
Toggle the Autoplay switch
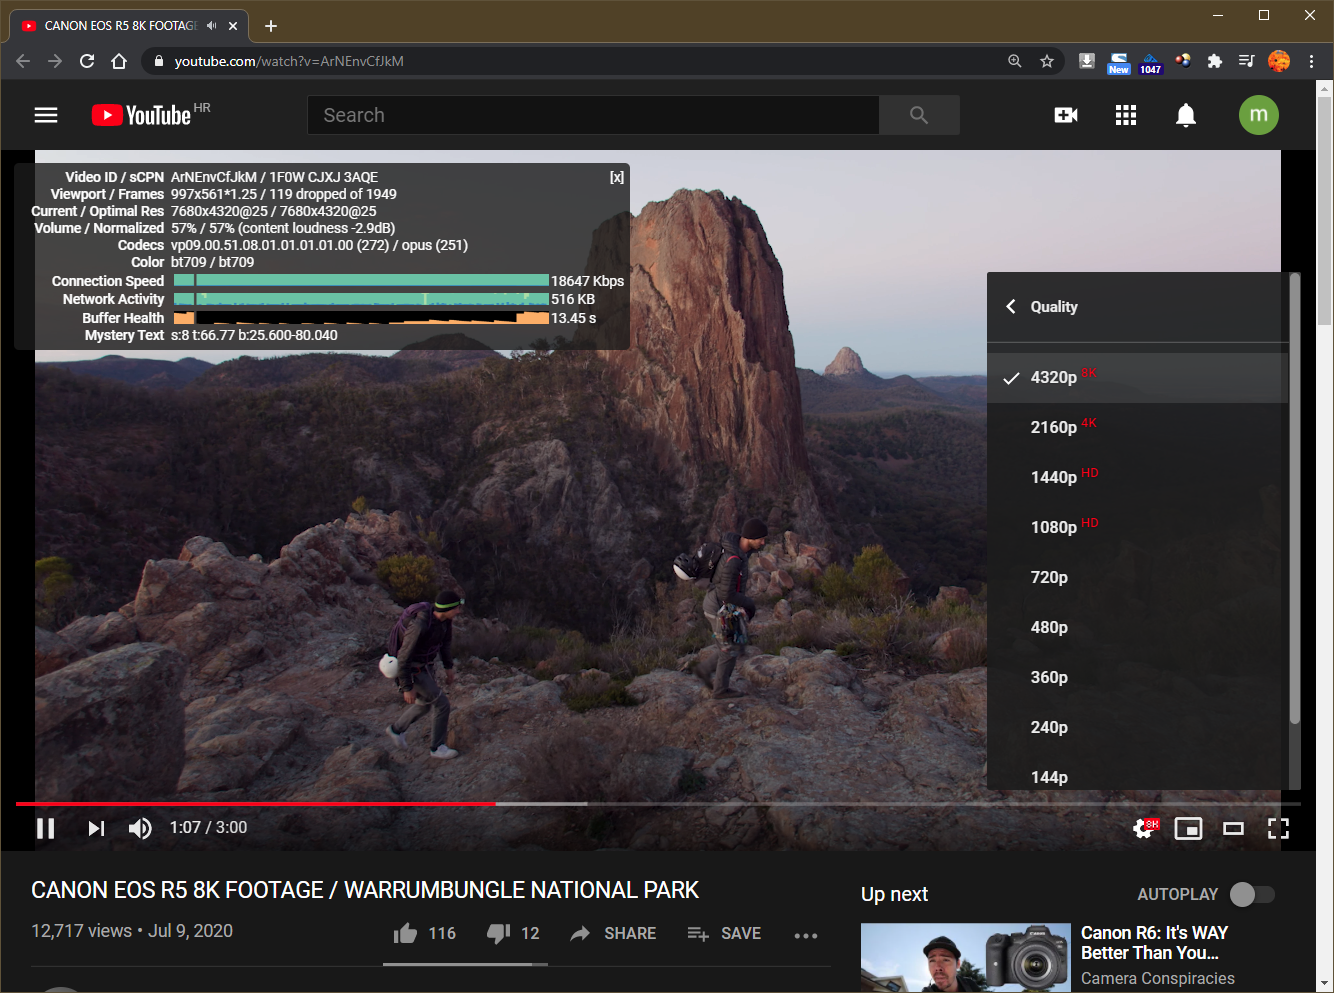coord(1253,894)
